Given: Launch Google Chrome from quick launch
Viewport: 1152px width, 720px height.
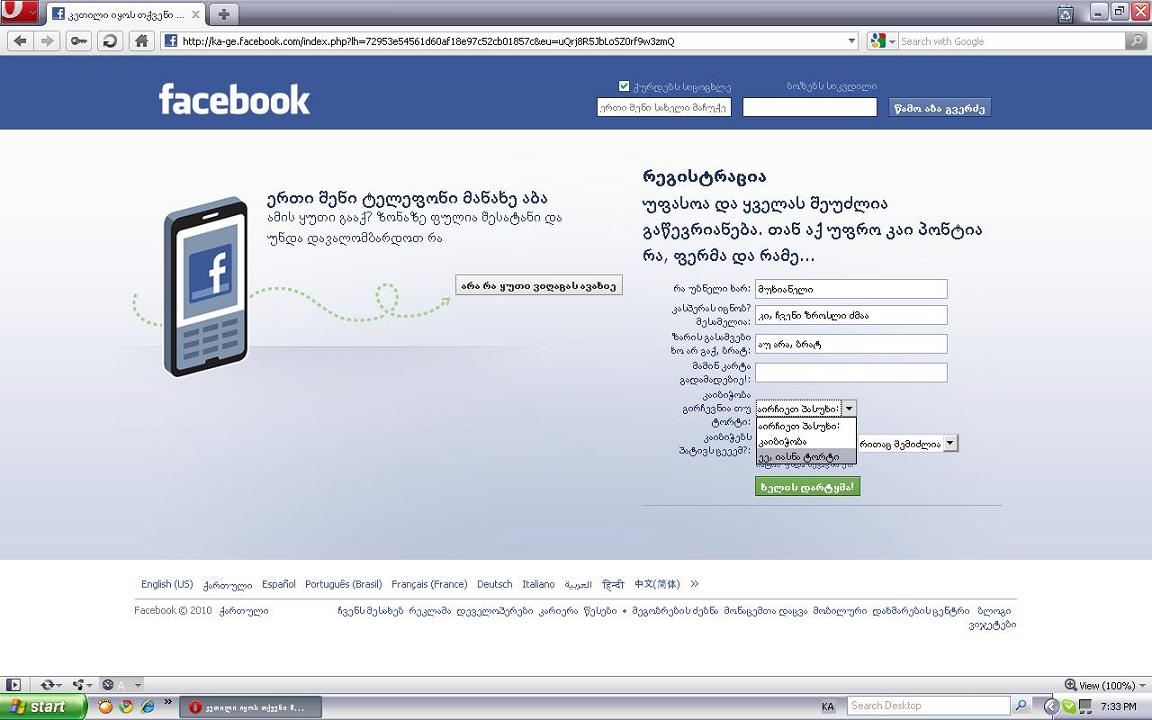Looking at the screenshot, I should coord(126,707).
